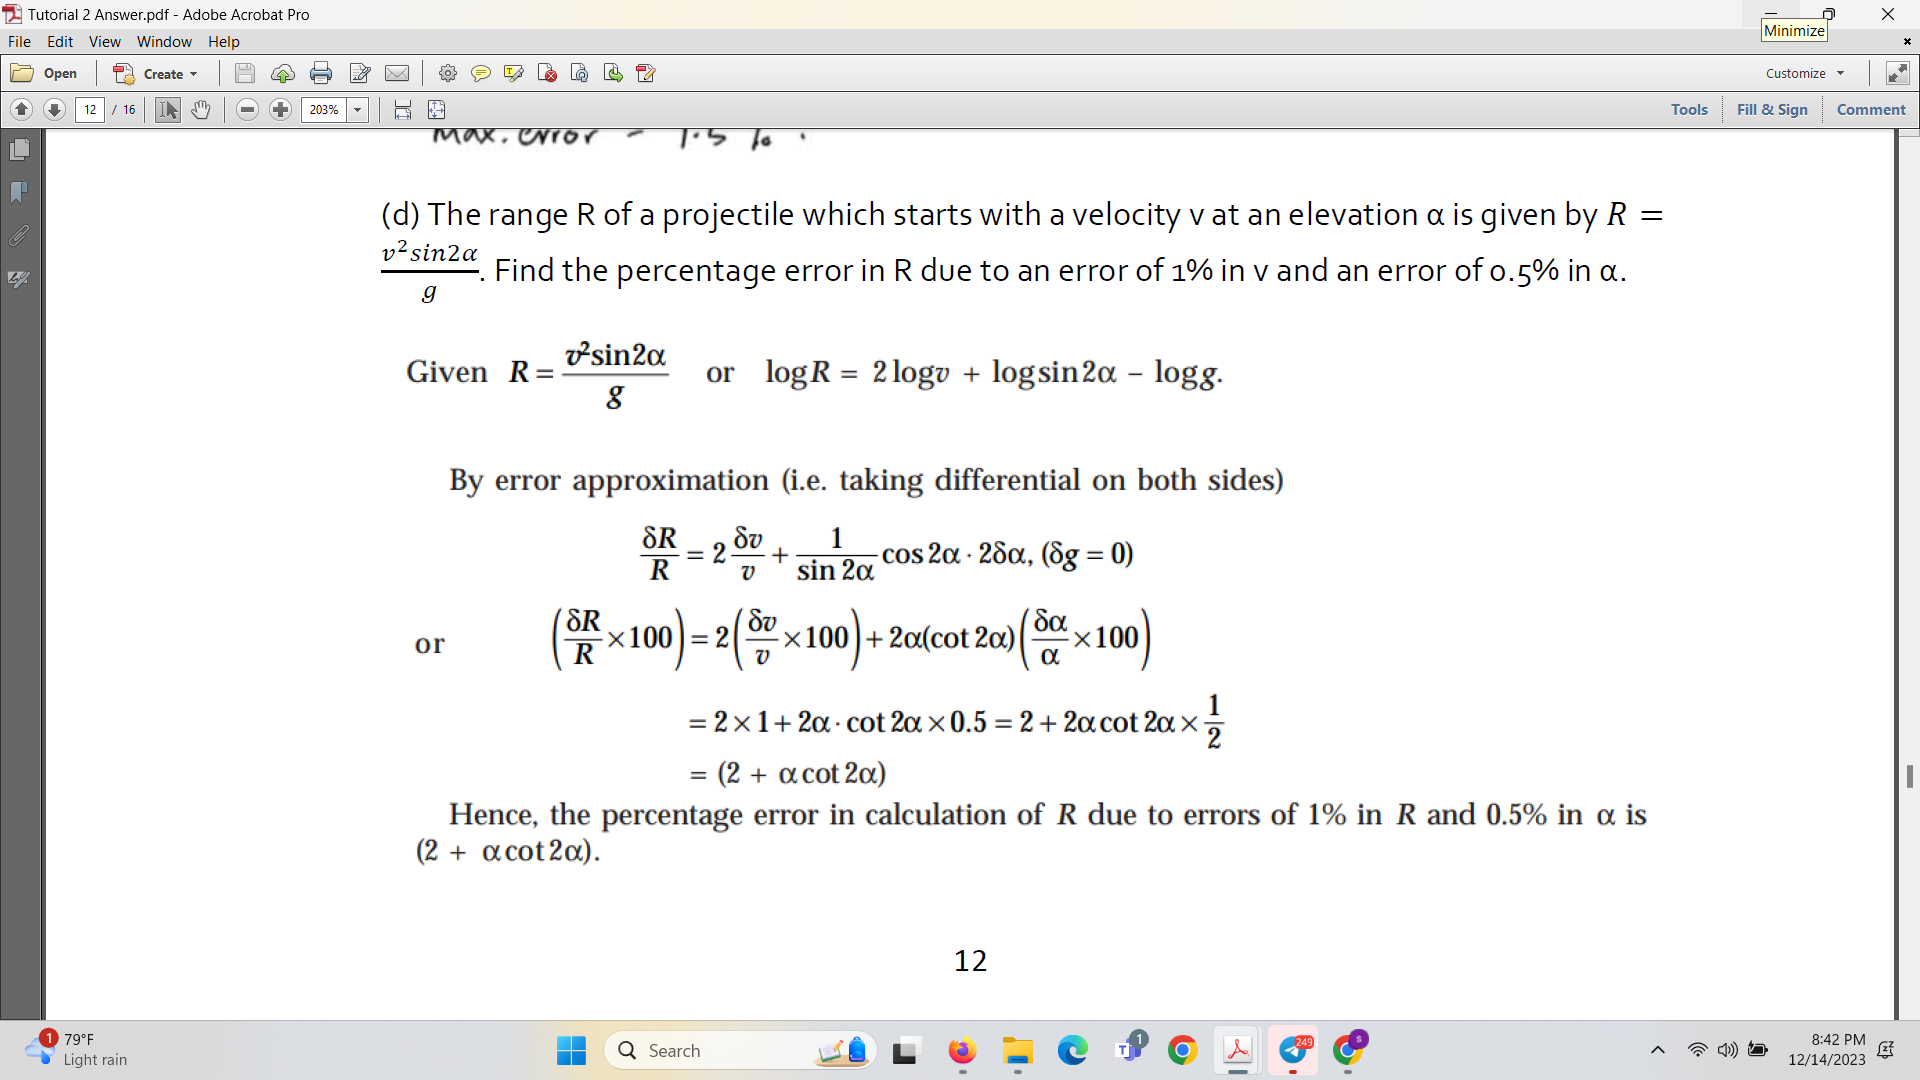1920x1080 pixels.
Task: Select the Hand tool
Action: tap(200, 110)
